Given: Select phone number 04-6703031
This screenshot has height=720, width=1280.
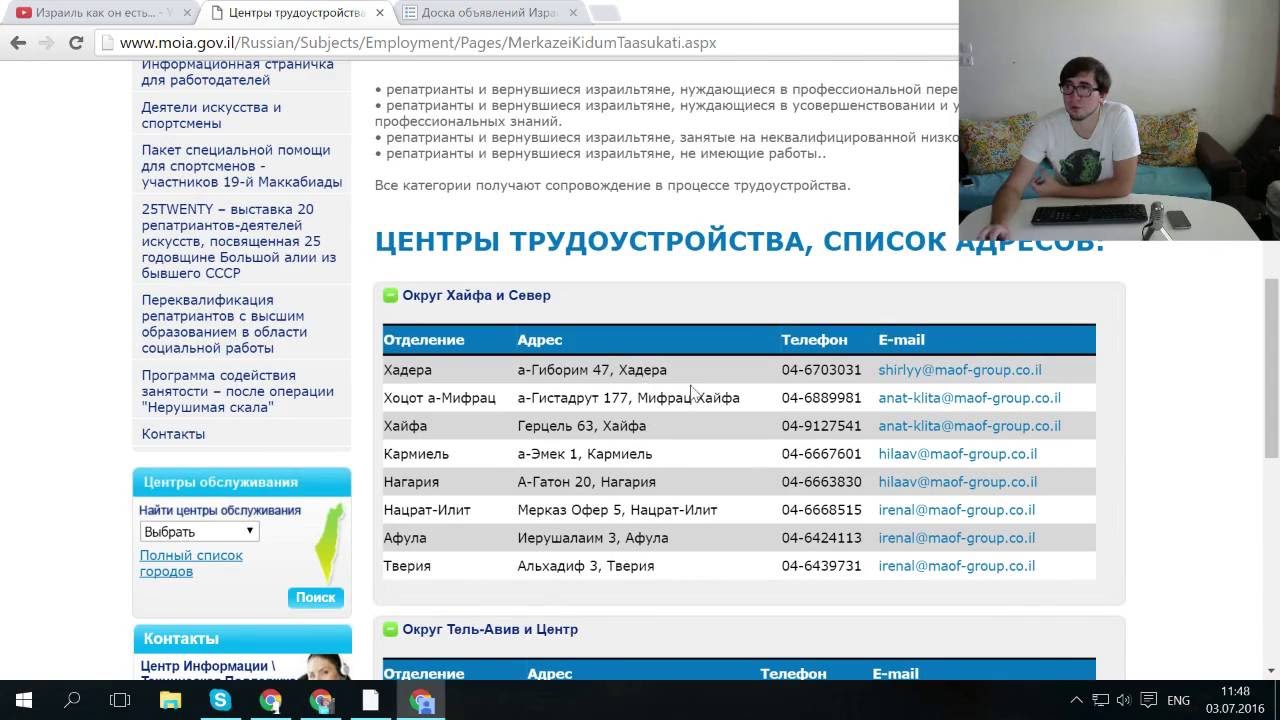Looking at the screenshot, I should click(x=821, y=370).
